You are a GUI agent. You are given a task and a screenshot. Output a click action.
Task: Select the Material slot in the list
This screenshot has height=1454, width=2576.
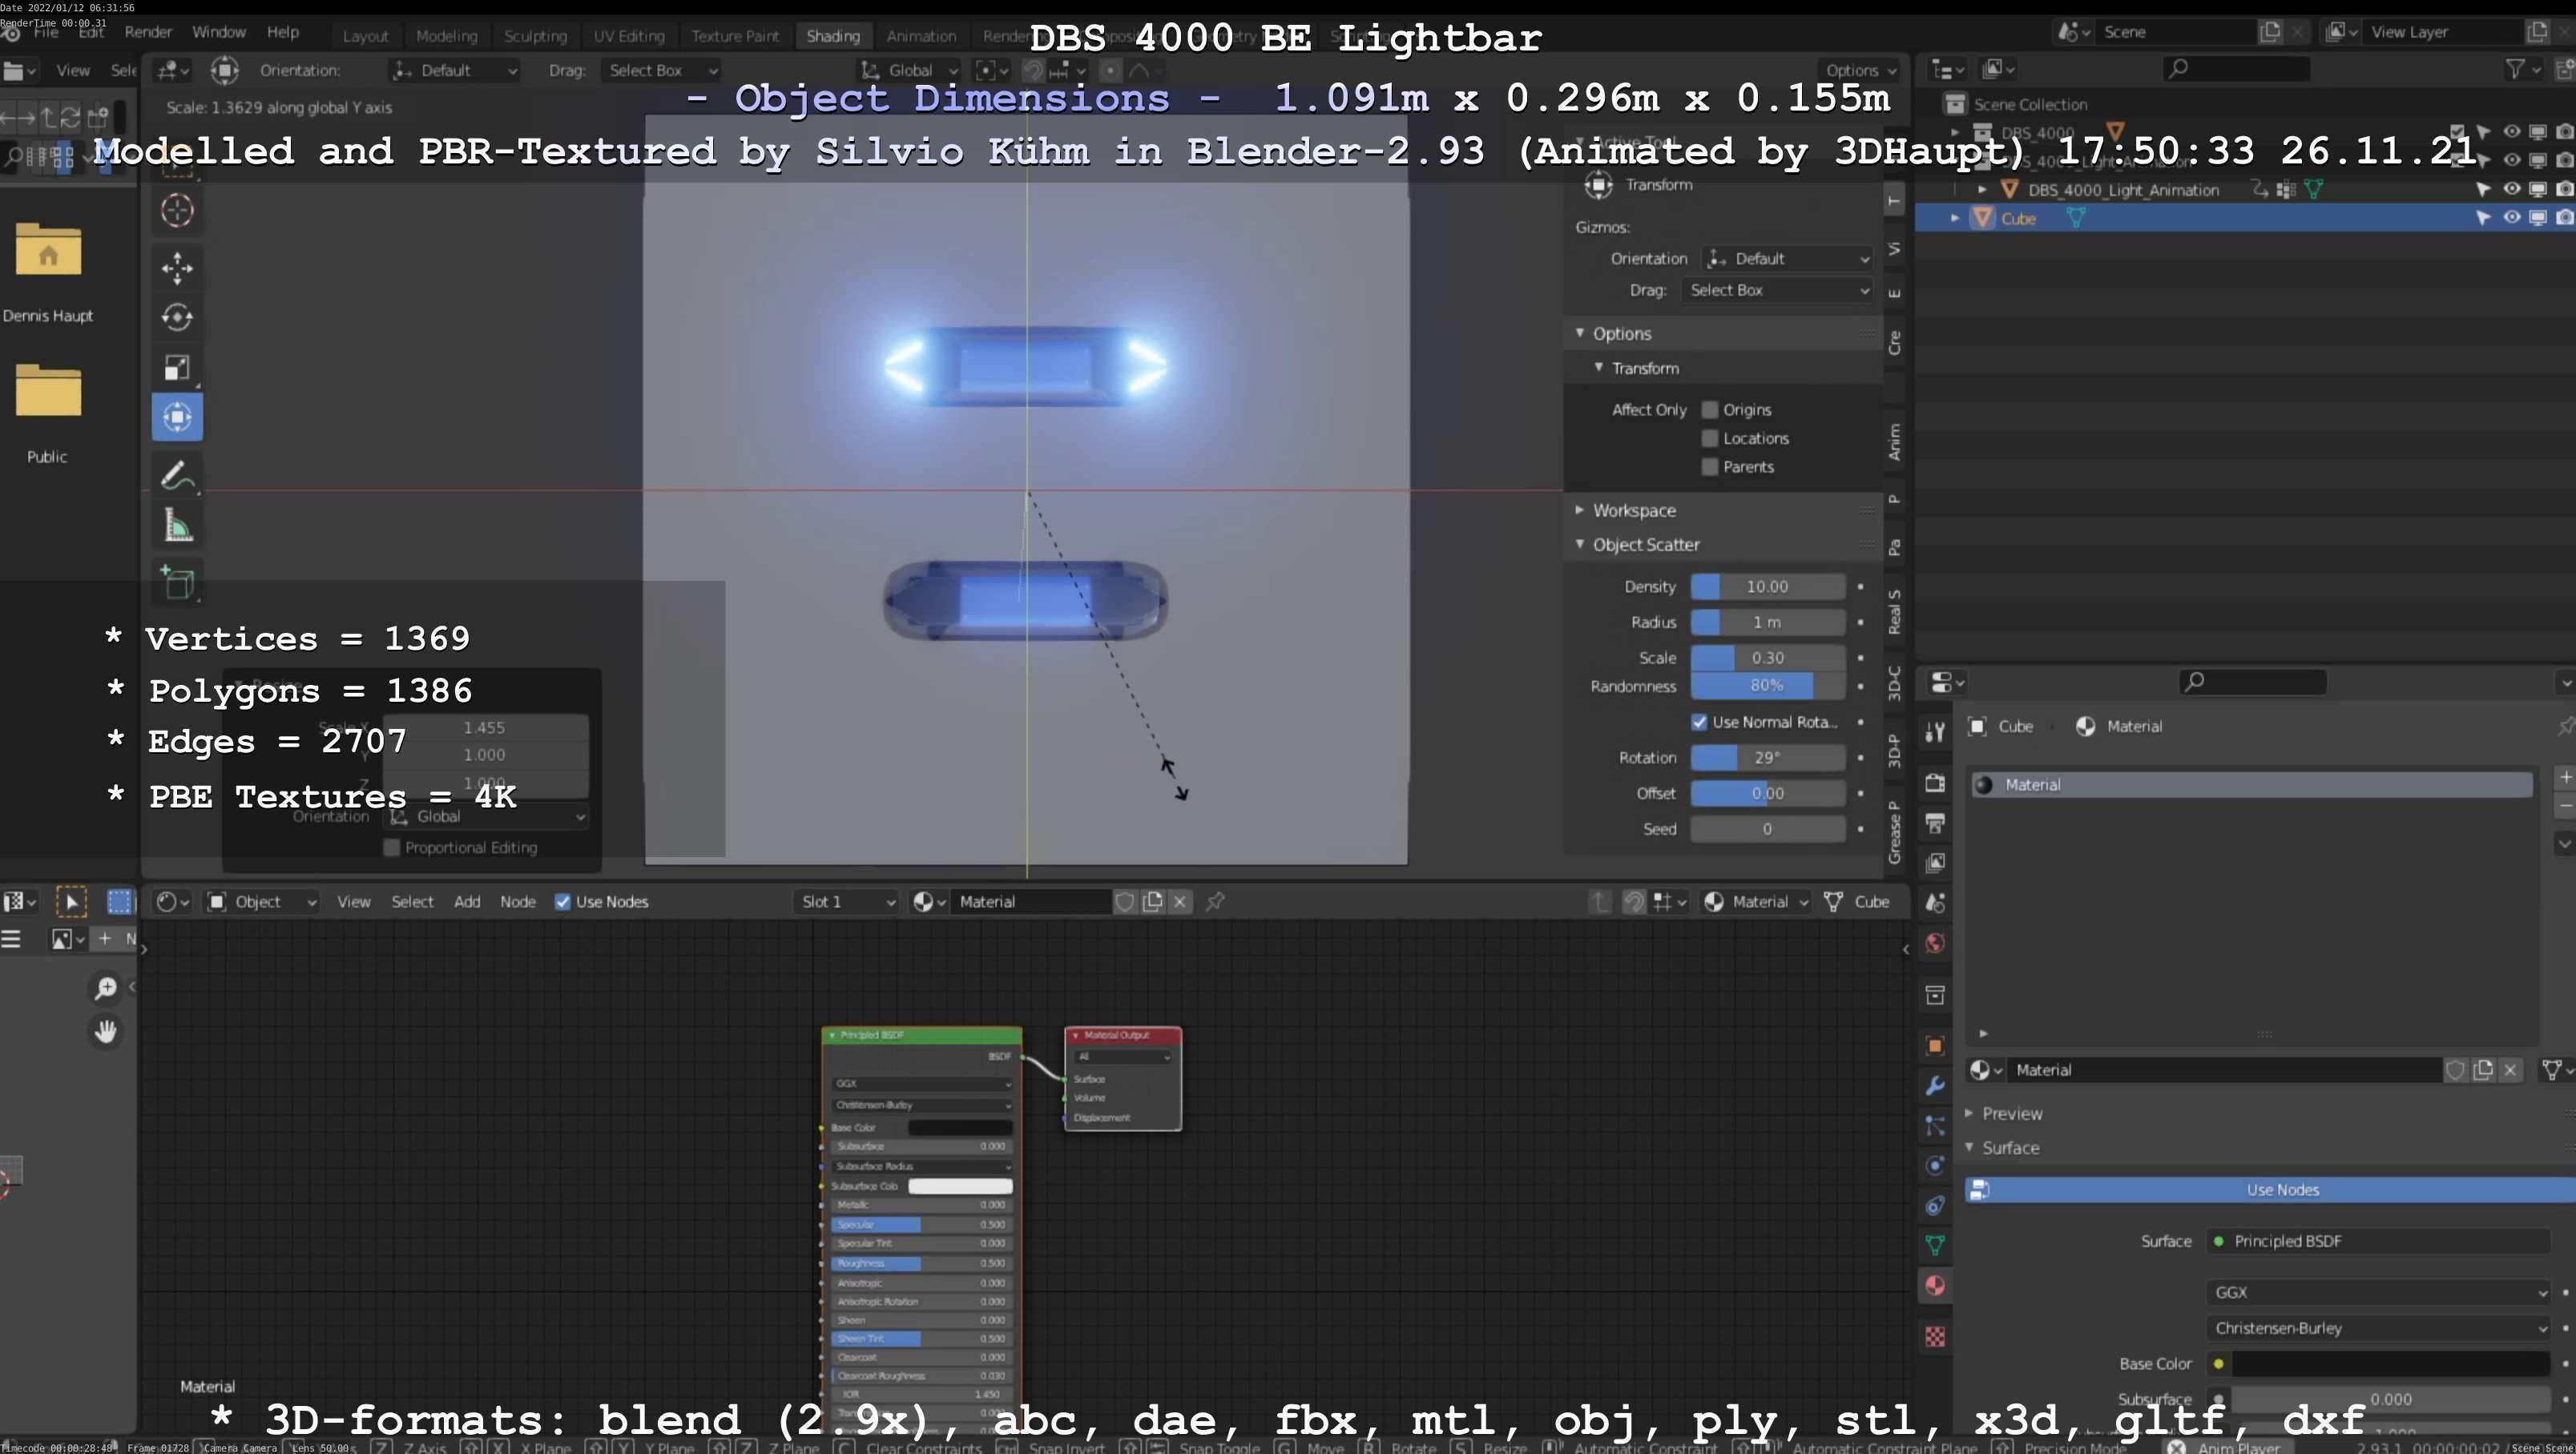pyautogui.click(x=2251, y=785)
